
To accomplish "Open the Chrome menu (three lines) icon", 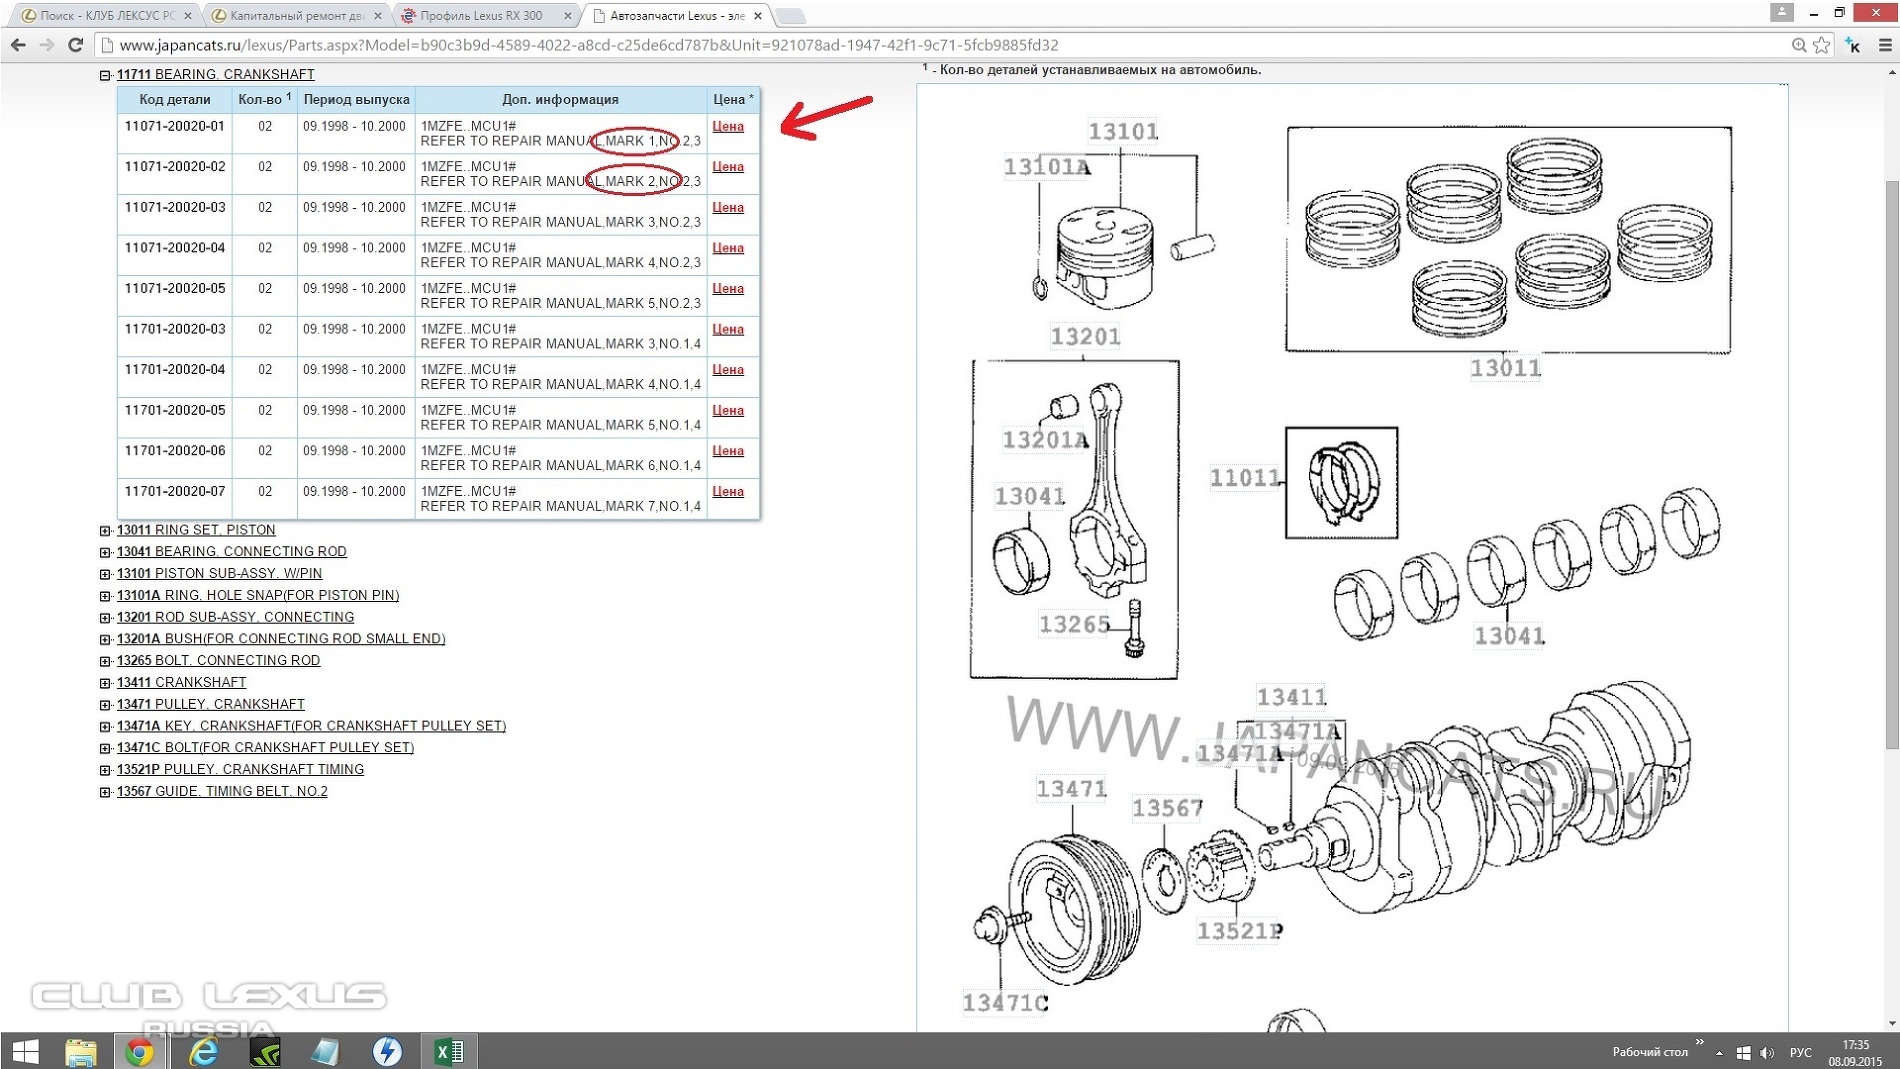I will [x=1886, y=45].
